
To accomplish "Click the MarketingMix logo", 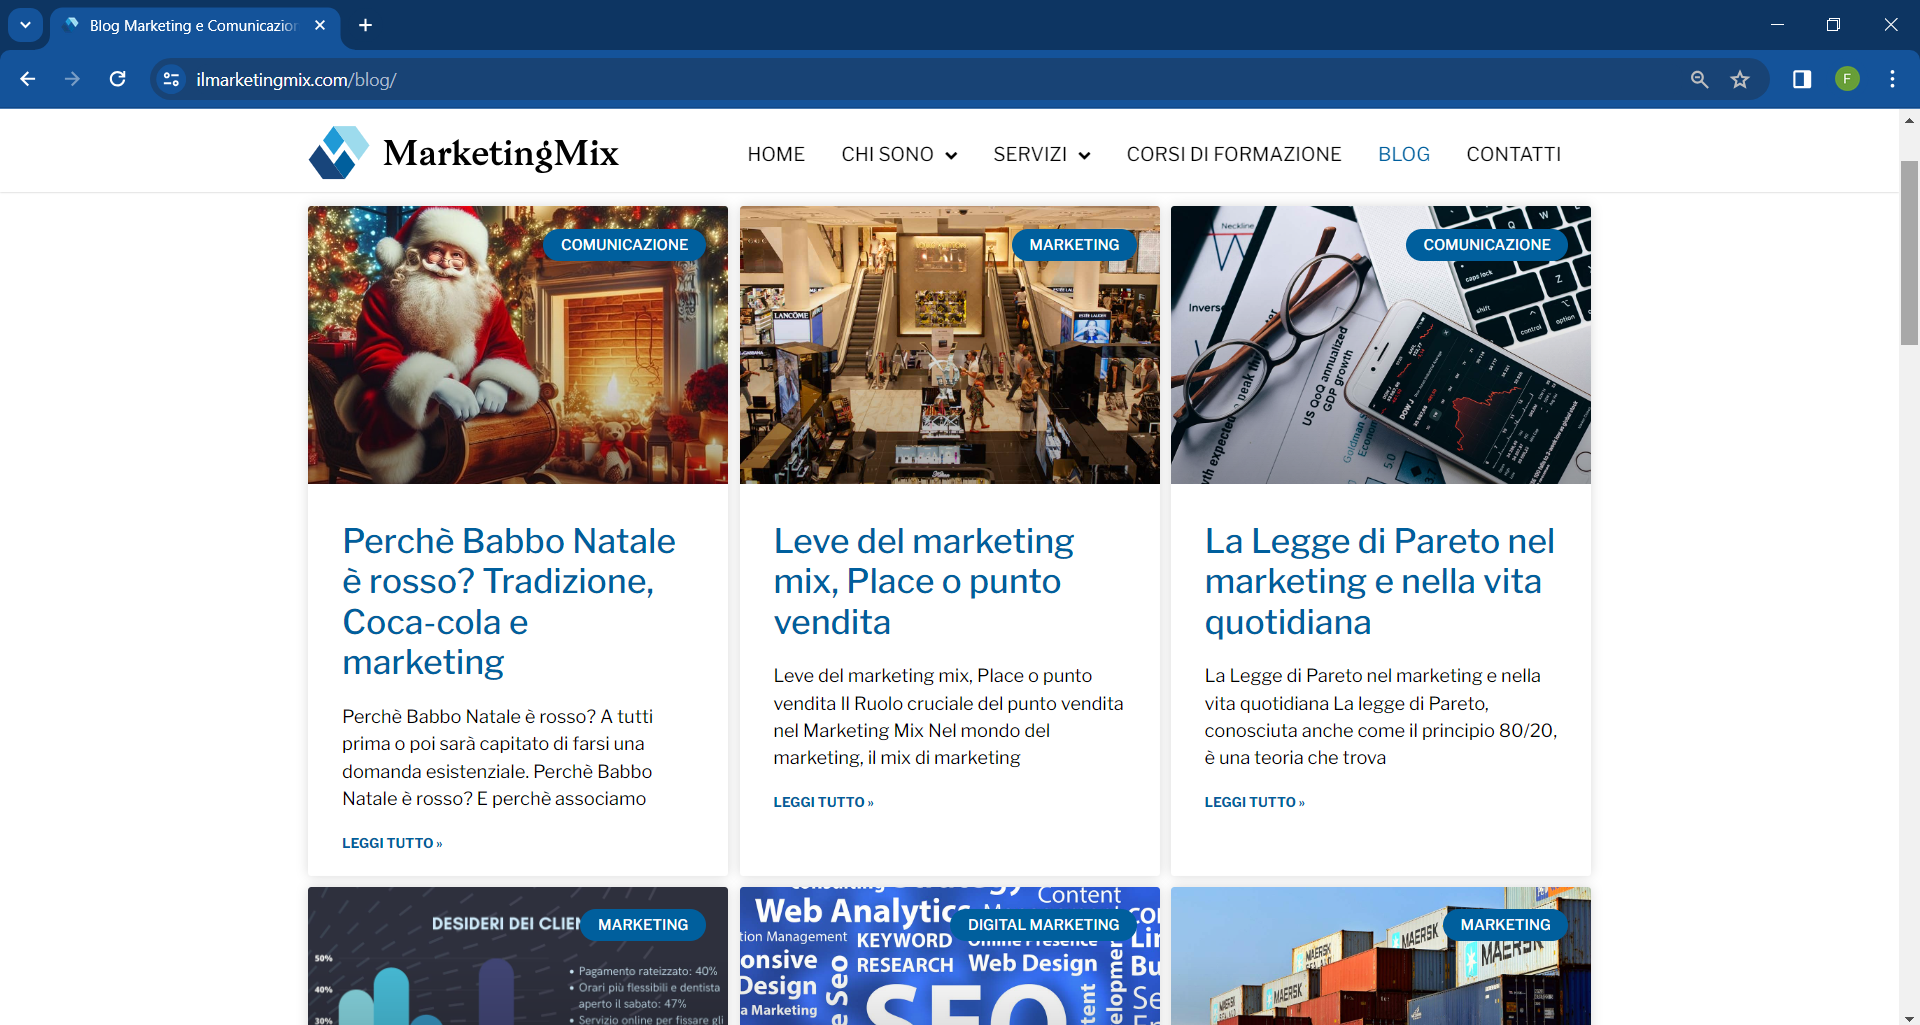I will coord(464,153).
